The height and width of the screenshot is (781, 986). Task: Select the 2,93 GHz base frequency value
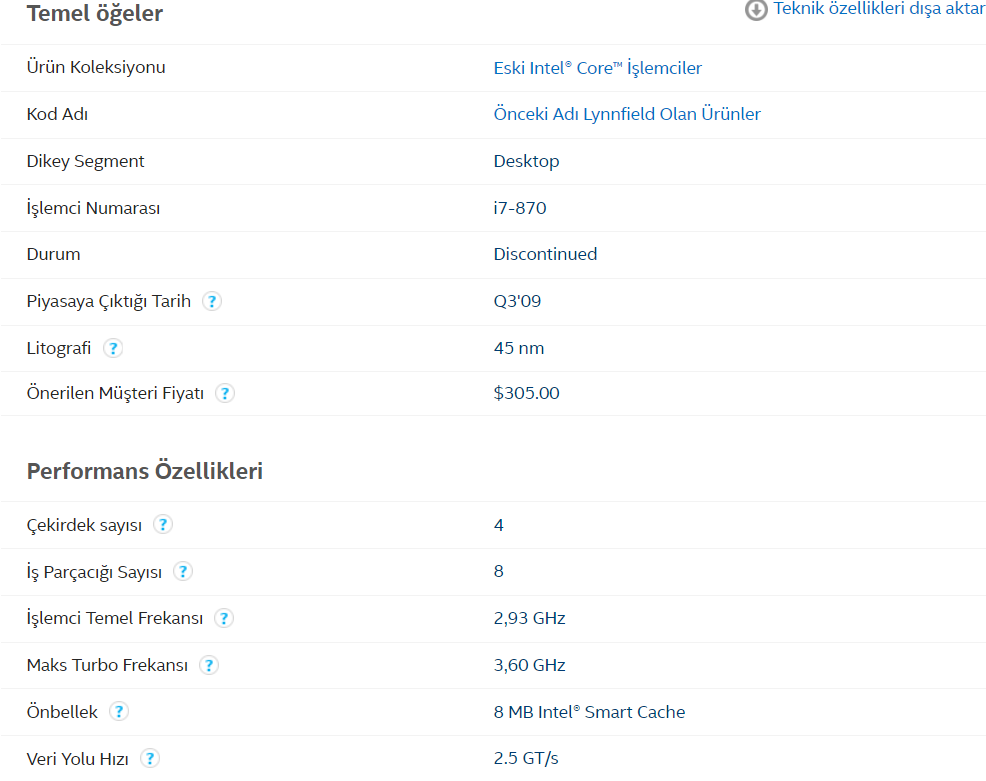click(529, 618)
